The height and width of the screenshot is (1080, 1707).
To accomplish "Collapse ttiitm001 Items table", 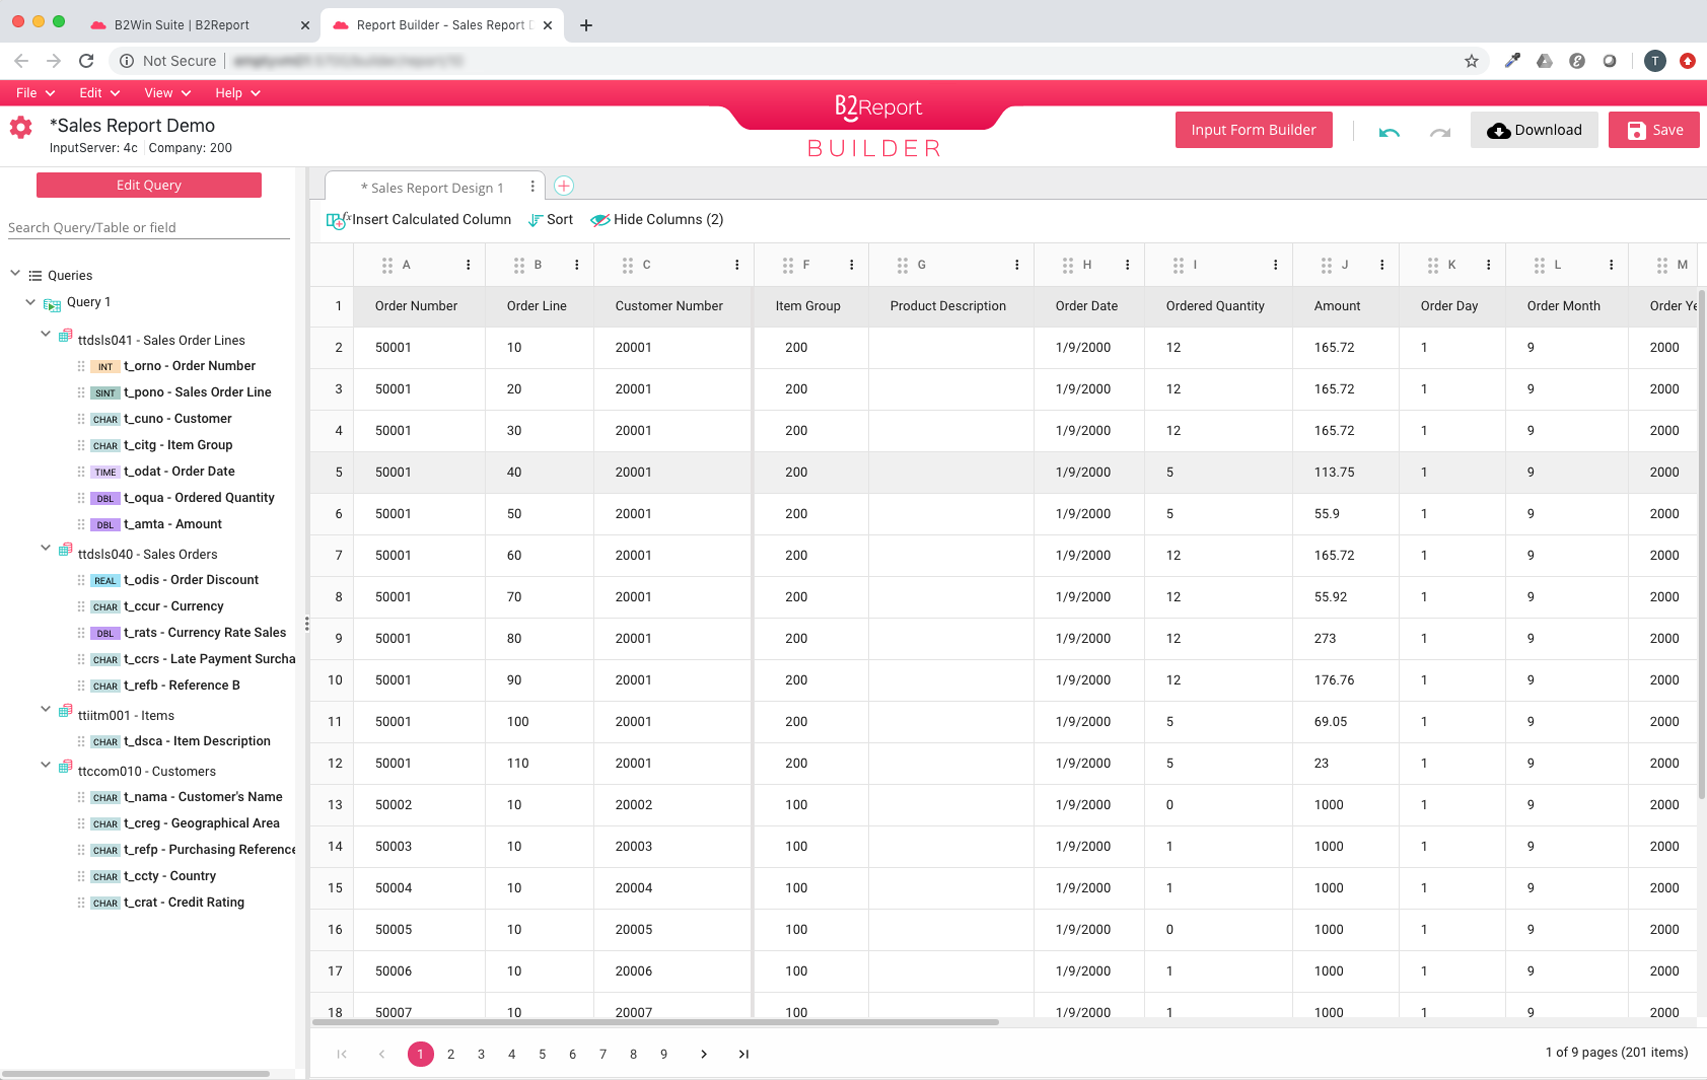I will pyautogui.click(x=45, y=709).
